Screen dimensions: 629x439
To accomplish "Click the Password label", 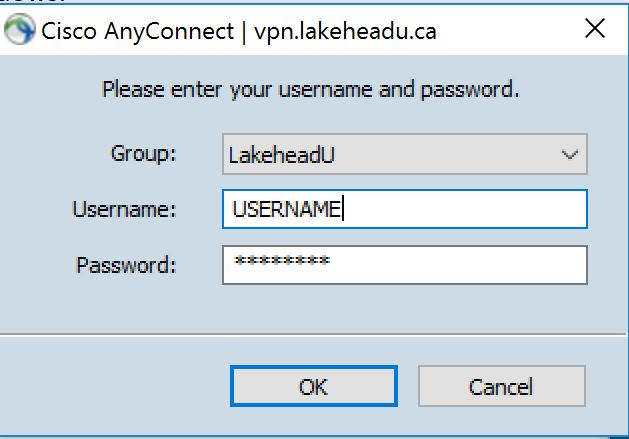I will pos(126,265).
